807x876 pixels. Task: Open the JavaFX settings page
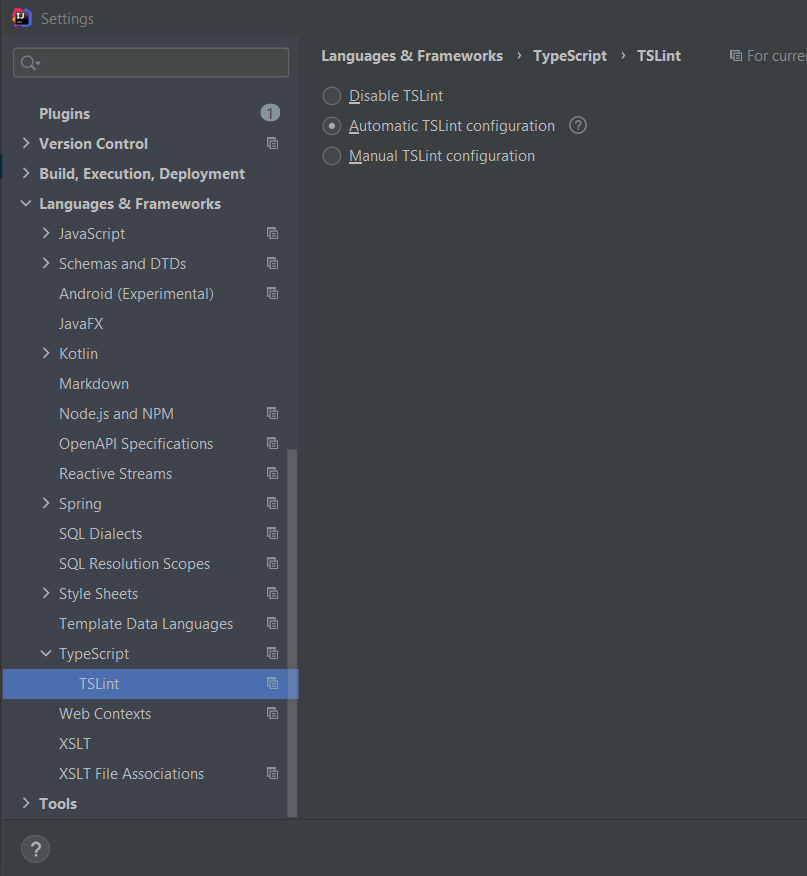click(81, 323)
